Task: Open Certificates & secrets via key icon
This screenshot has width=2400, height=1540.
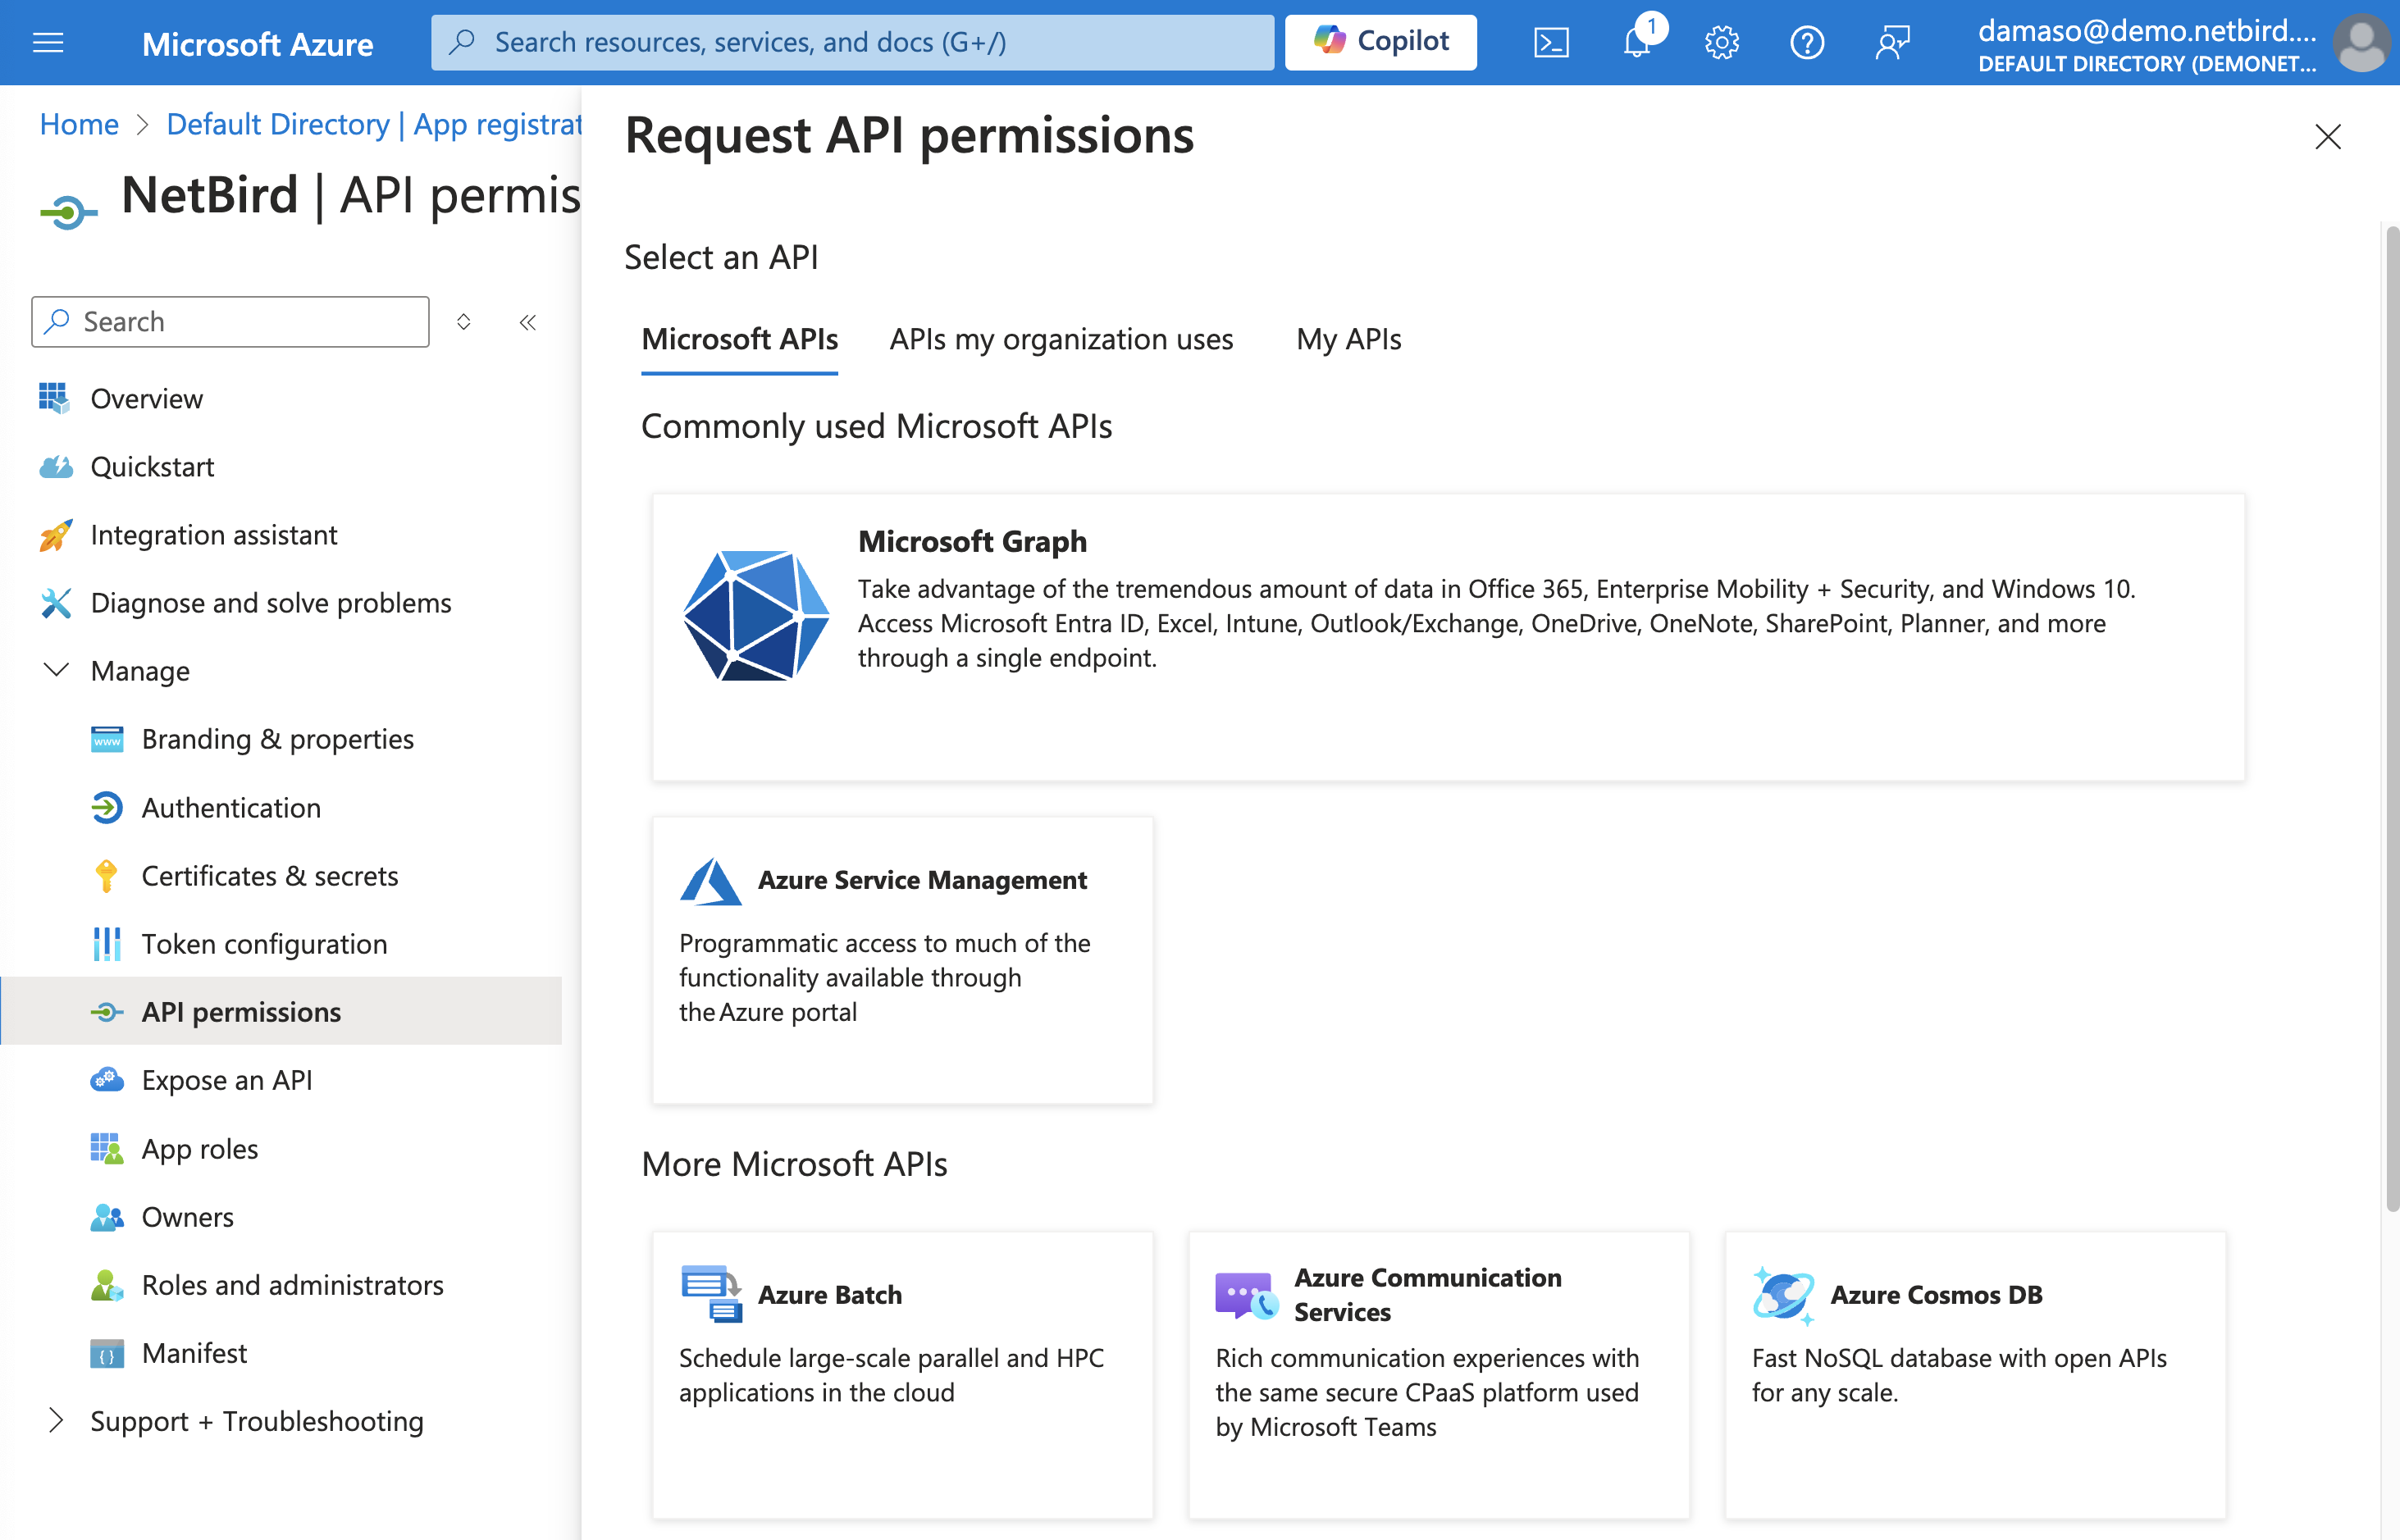Action: point(107,875)
